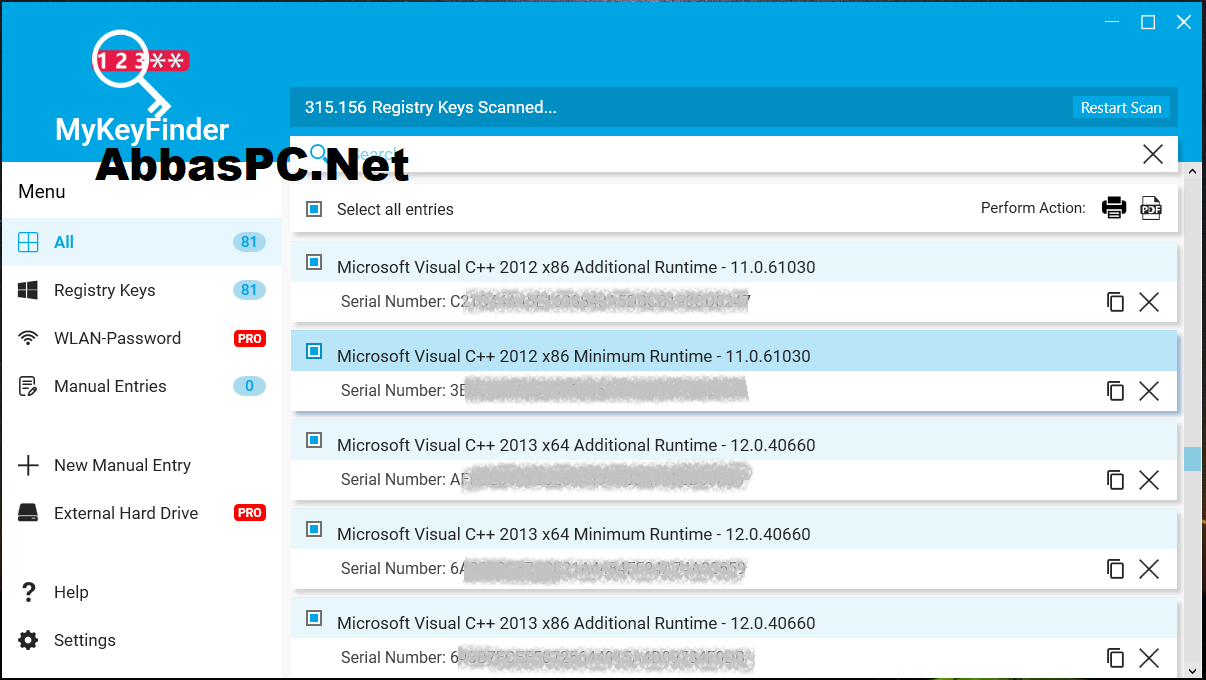
Task: Click the 0 count badge beside Manual Entries
Action: coord(249,386)
